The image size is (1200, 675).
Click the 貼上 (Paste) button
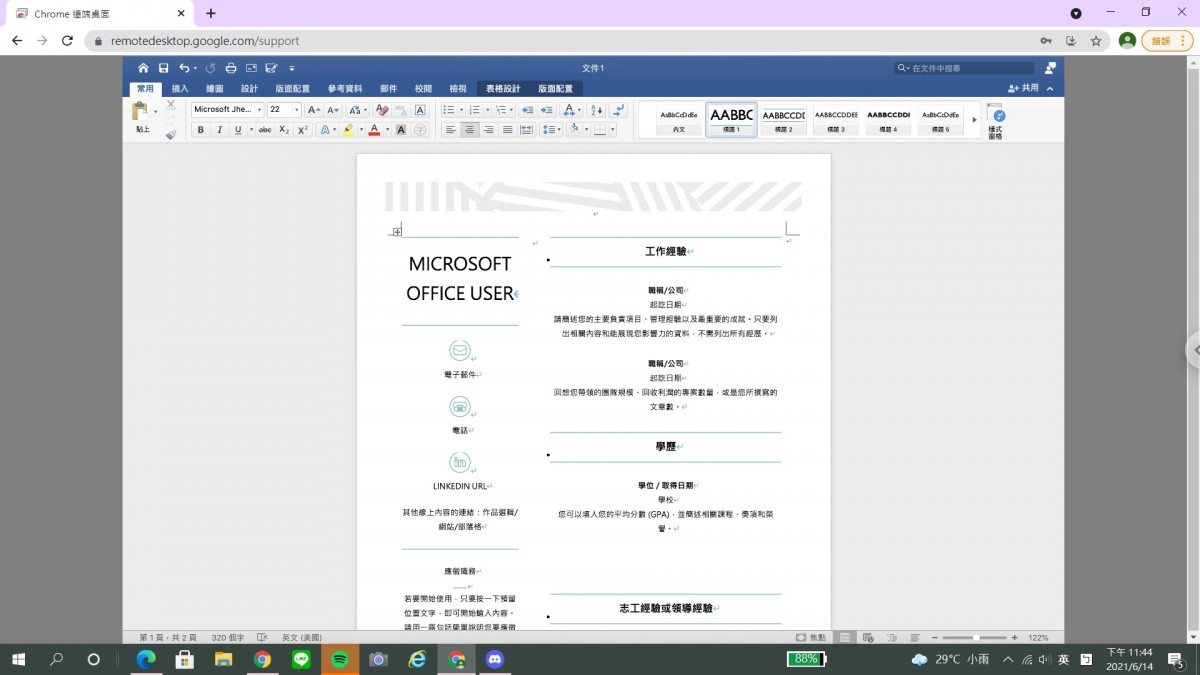[143, 117]
